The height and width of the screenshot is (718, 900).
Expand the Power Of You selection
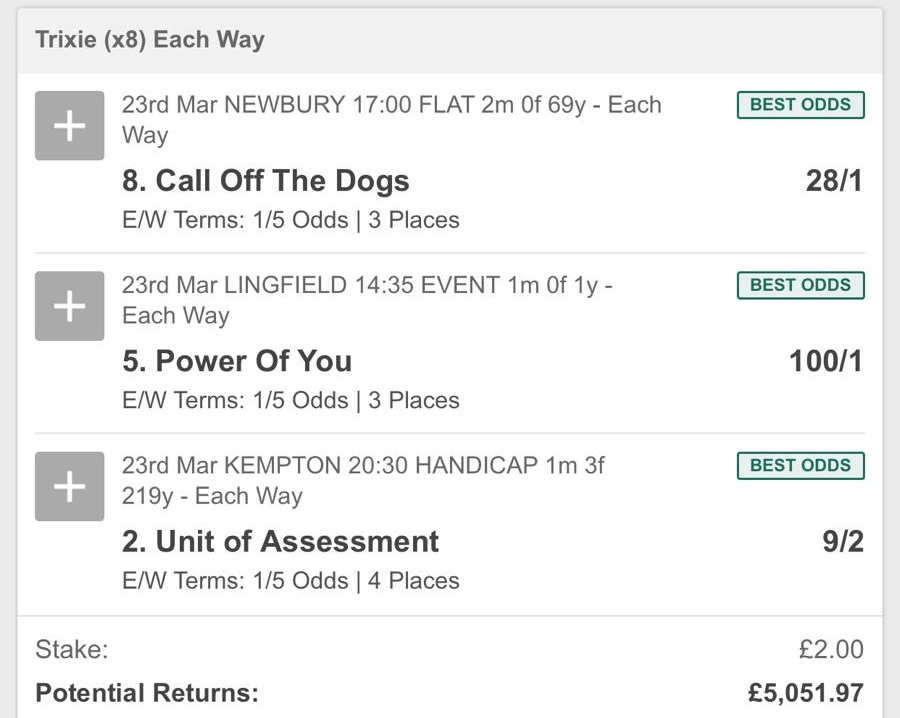(69, 306)
